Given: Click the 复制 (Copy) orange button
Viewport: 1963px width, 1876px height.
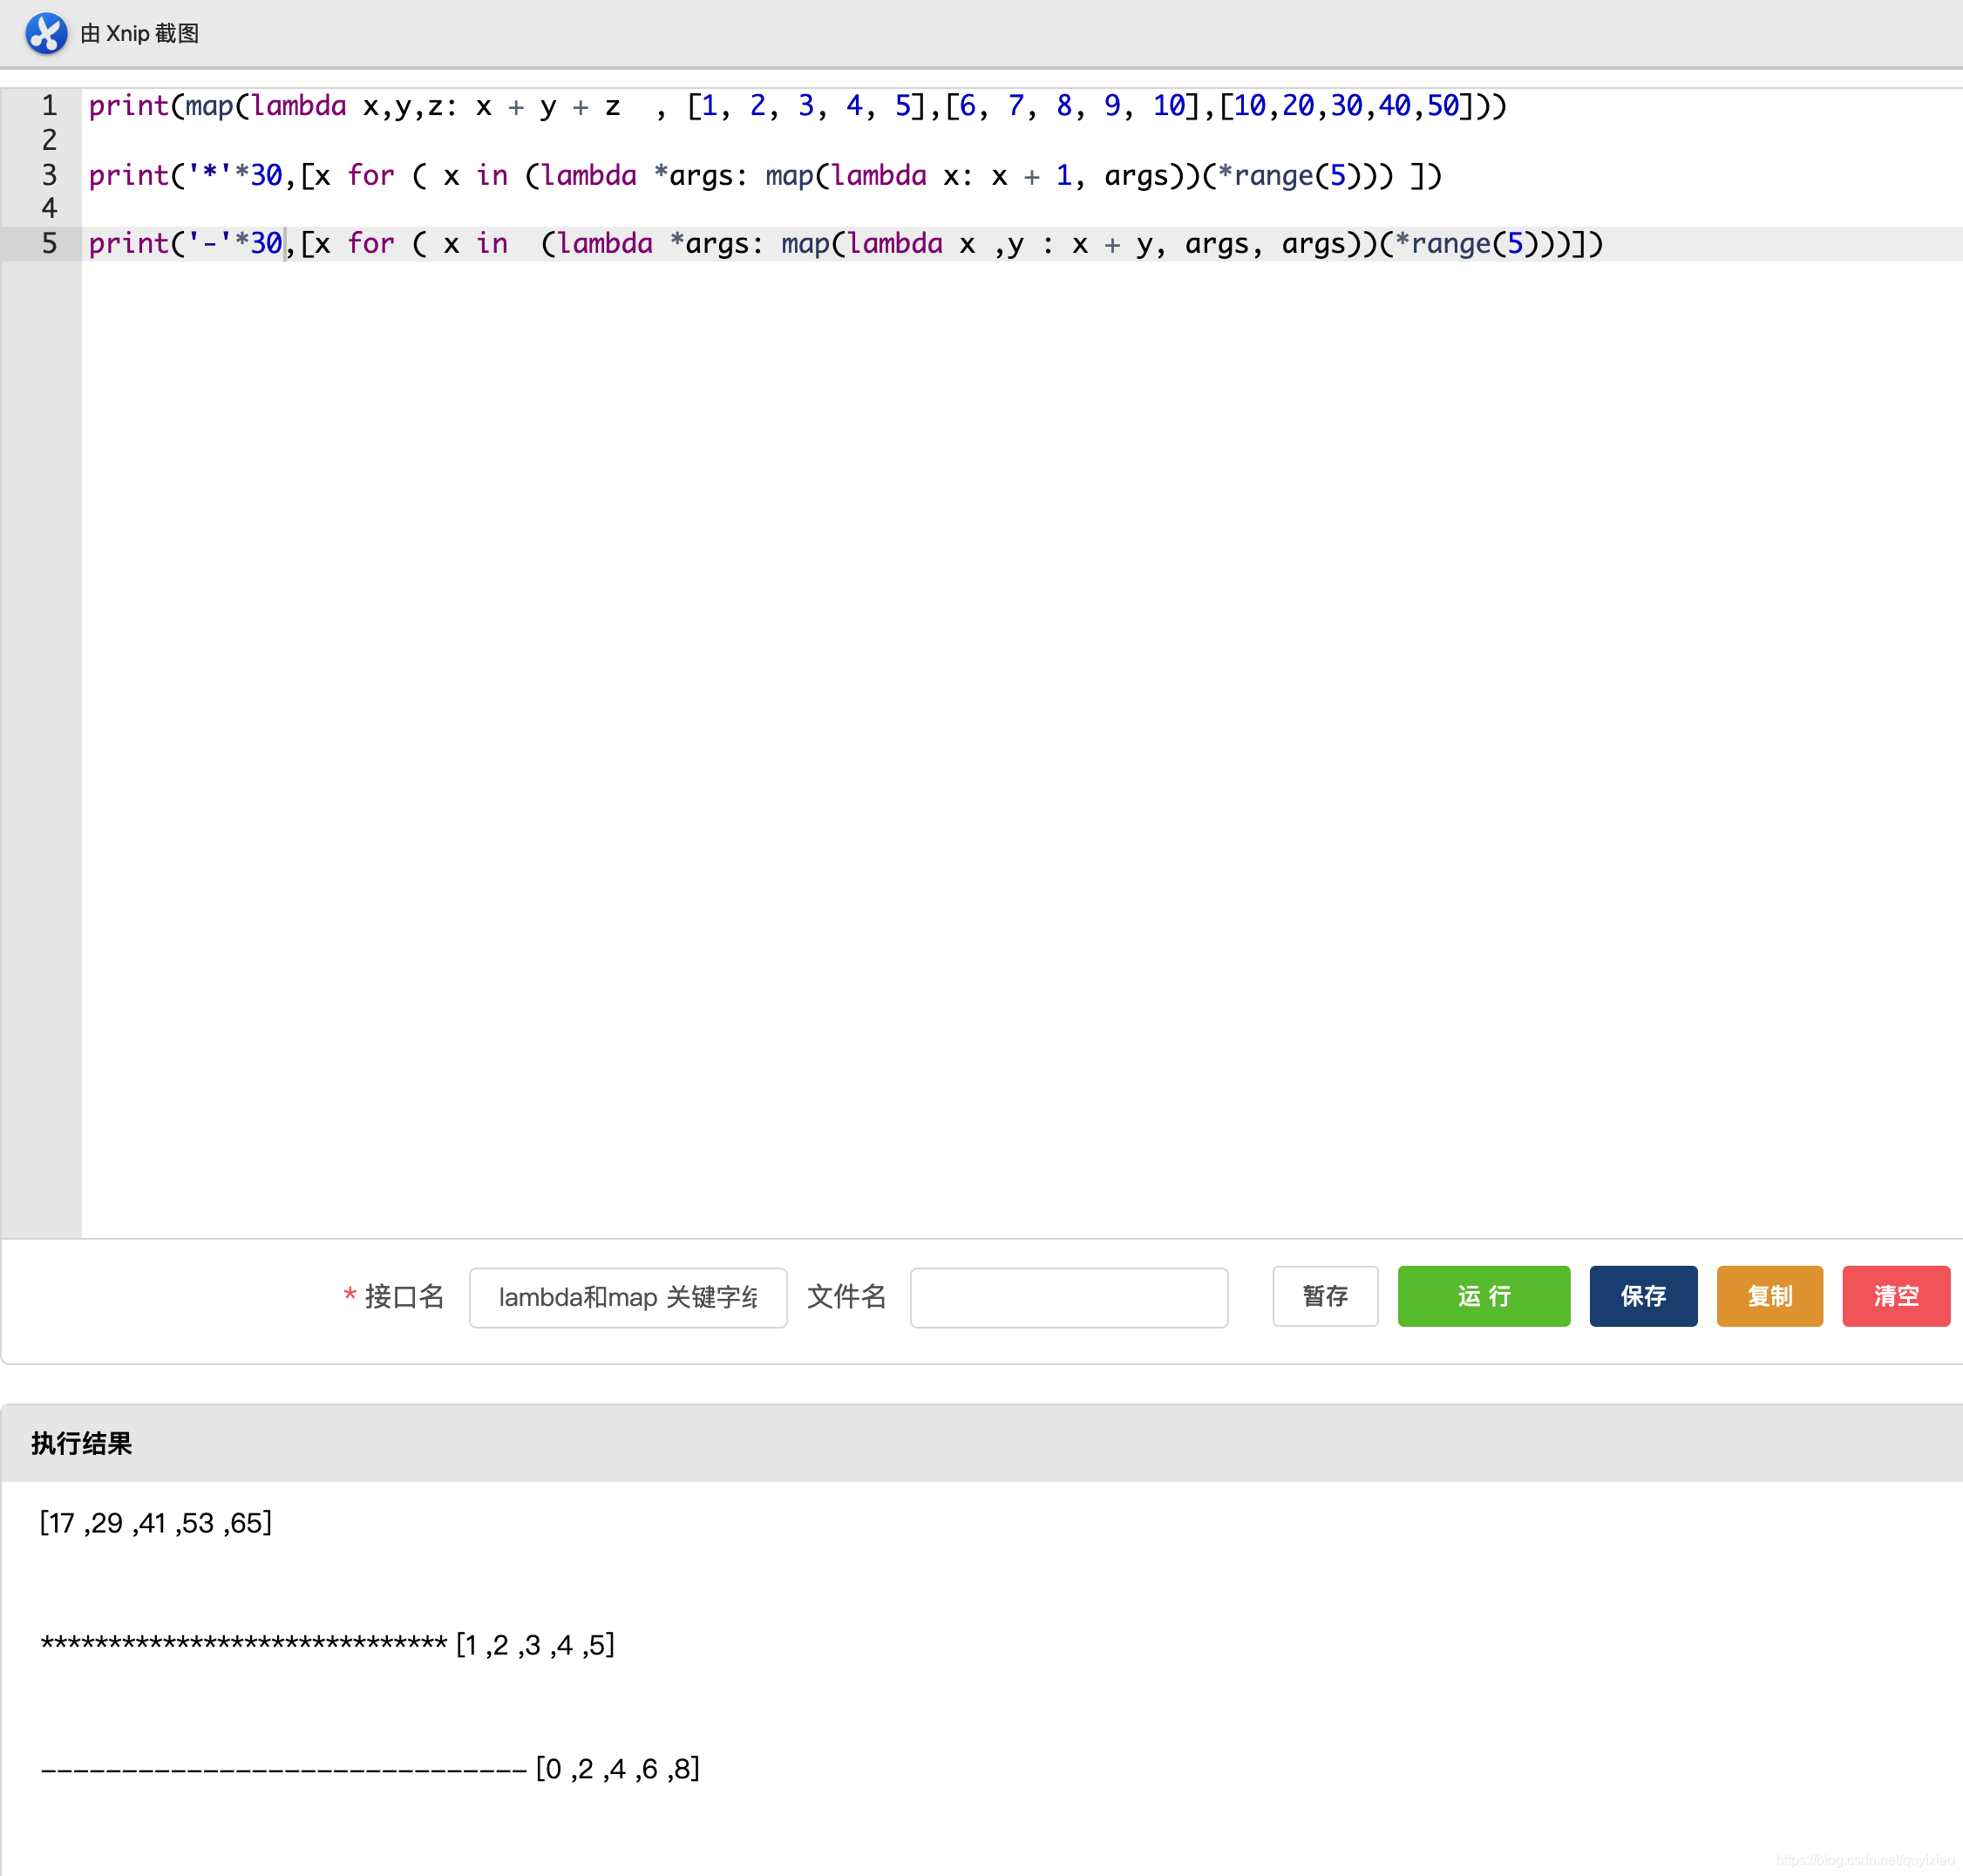Looking at the screenshot, I should pyautogui.click(x=1769, y=1296).
